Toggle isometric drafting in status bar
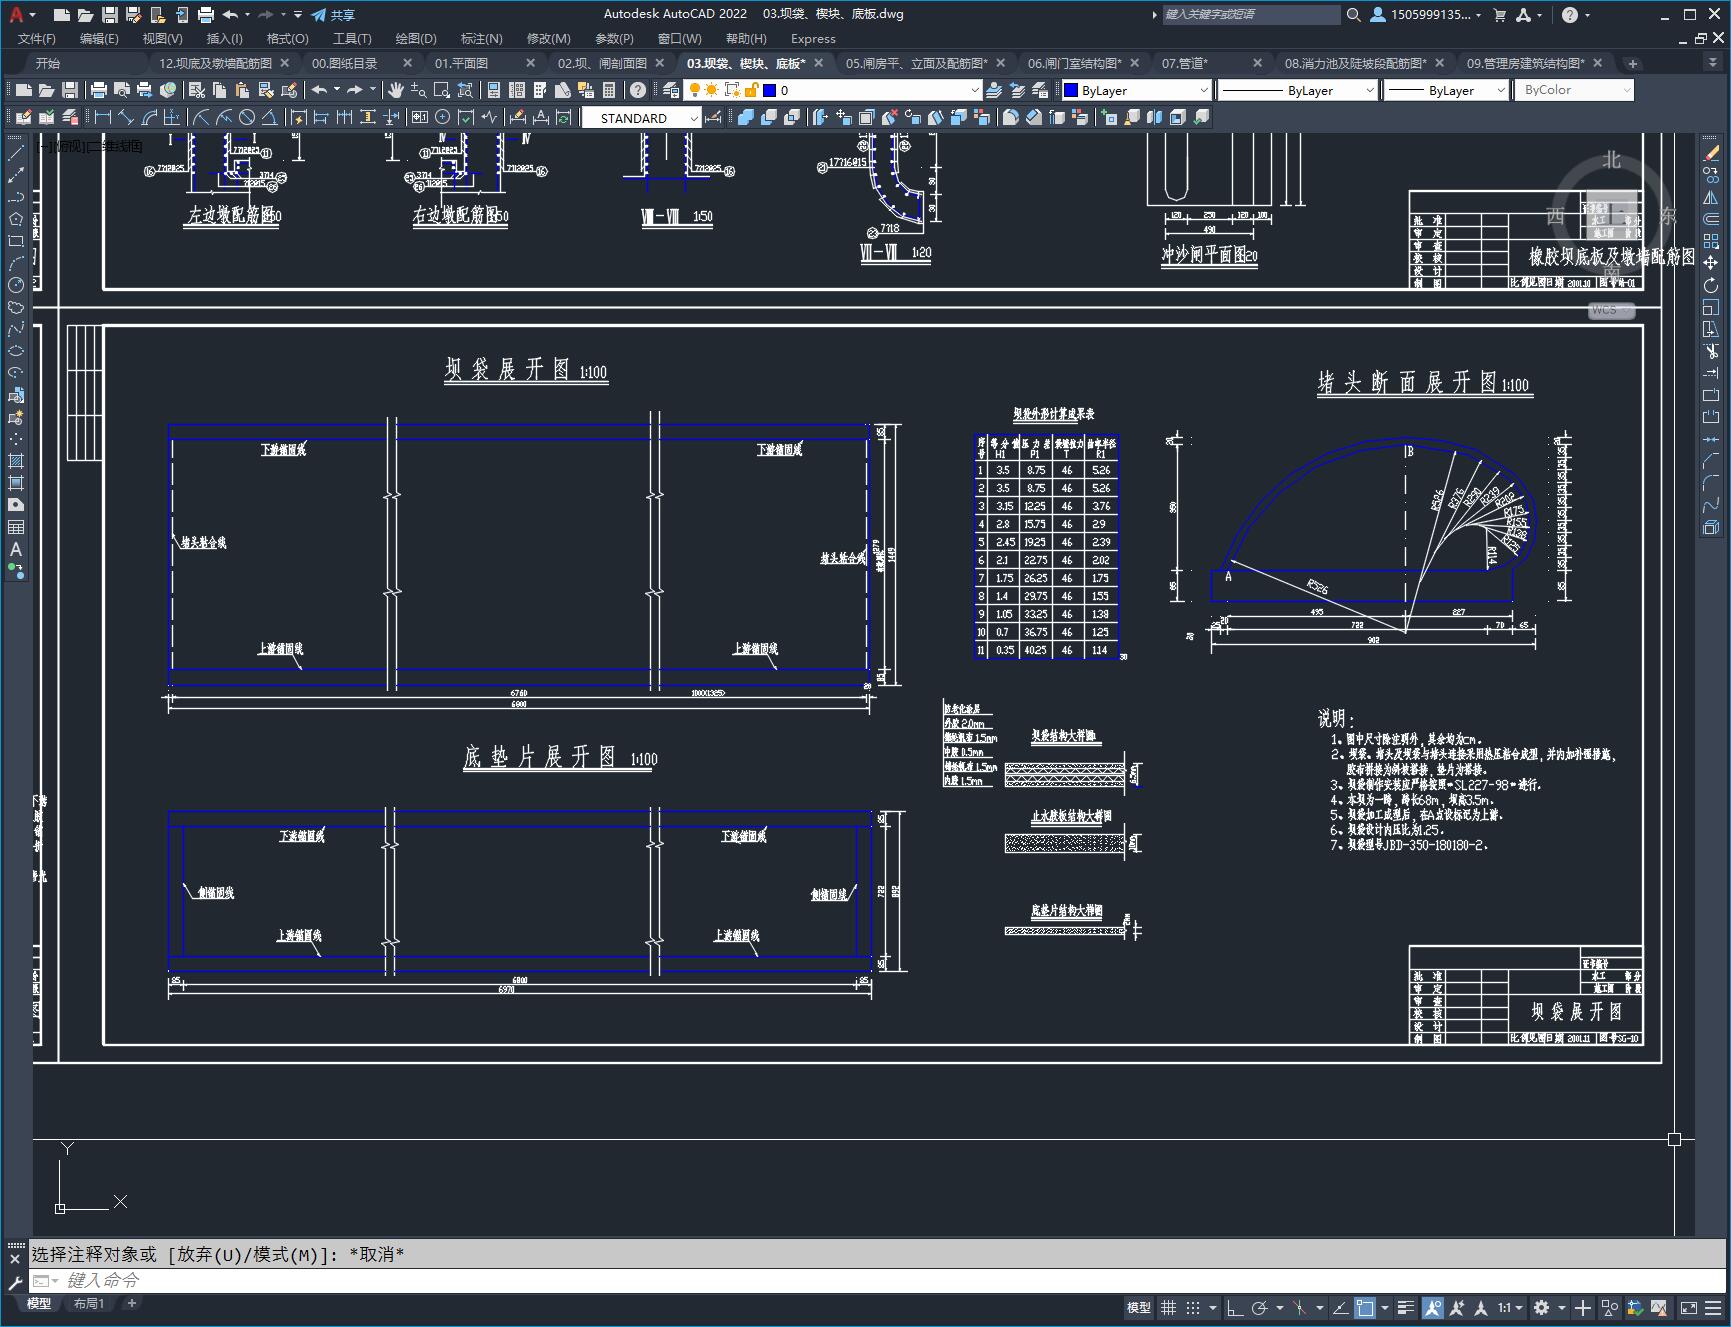1731x1327 pixels. point(1300,1307)
